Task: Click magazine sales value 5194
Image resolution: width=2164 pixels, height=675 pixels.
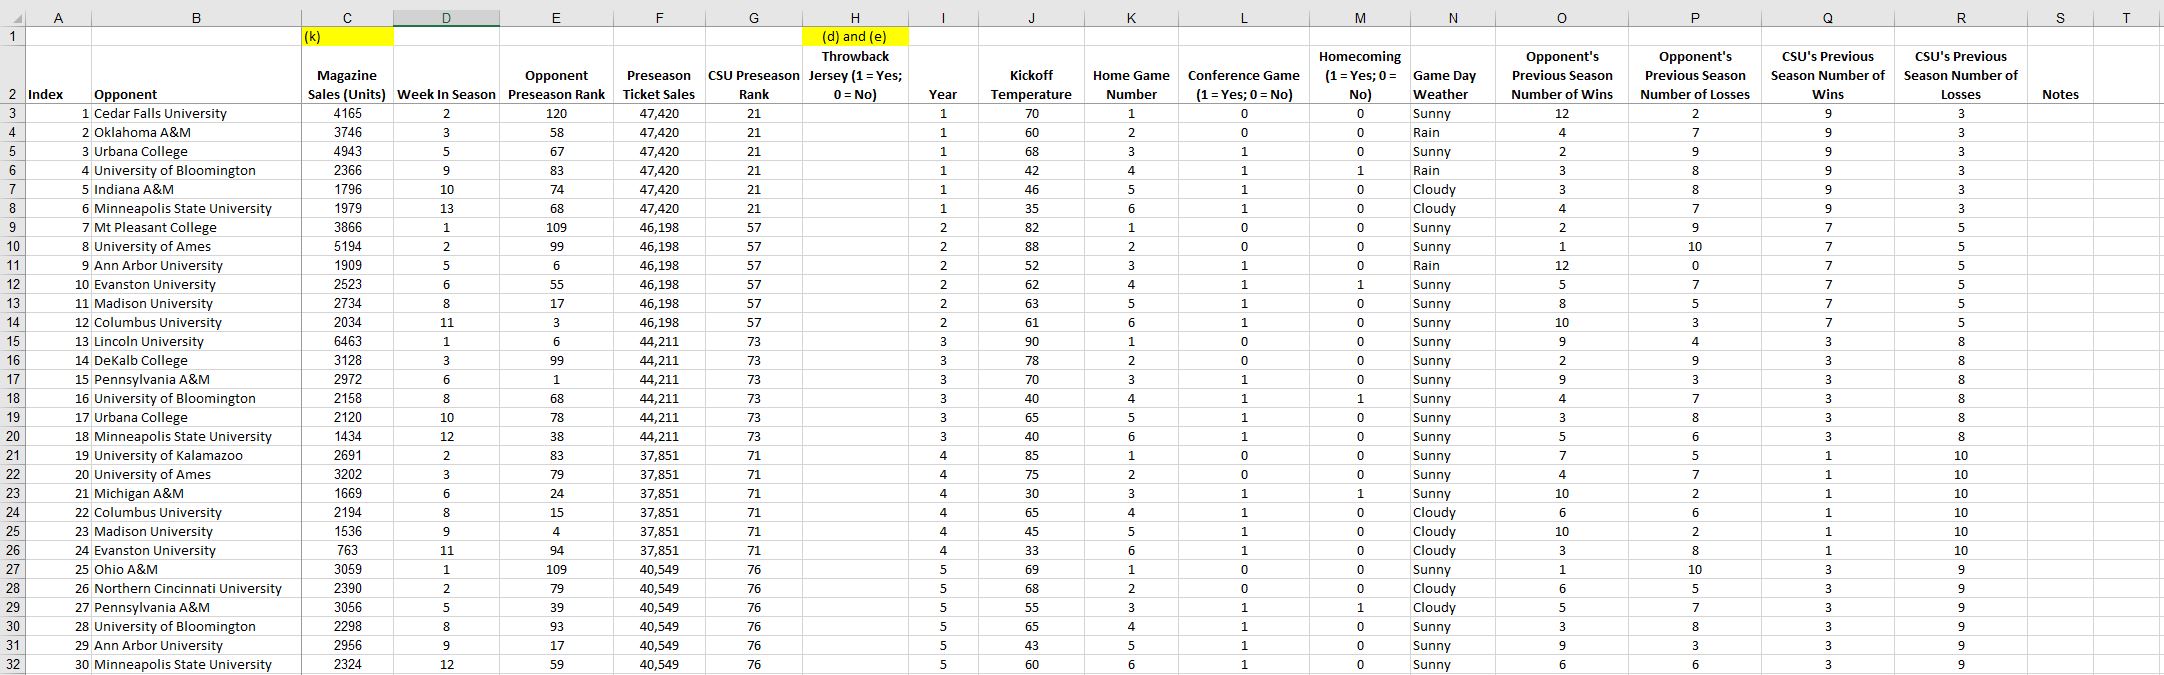Action: tap(347, 246)
